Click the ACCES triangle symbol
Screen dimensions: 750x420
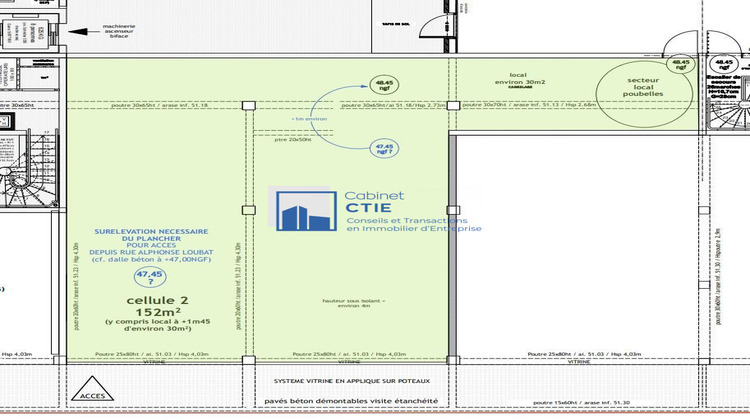[92, 389]
